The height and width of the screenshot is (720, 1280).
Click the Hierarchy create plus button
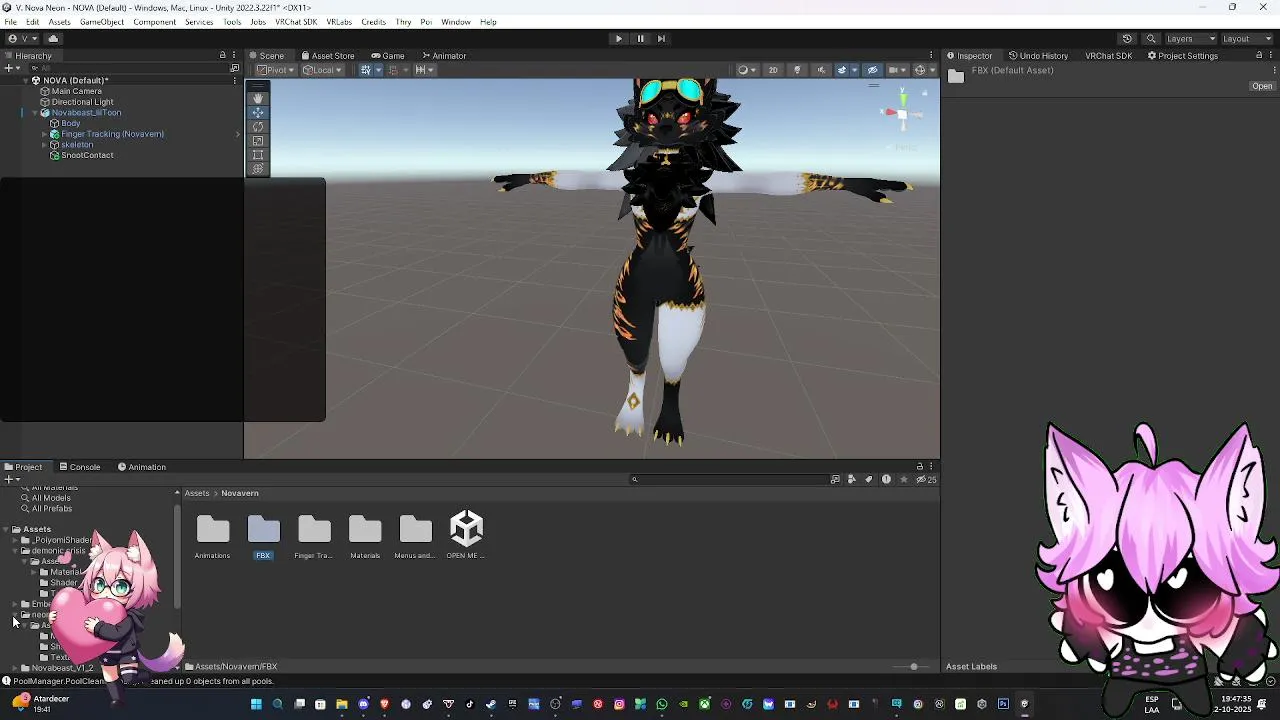(11, 68)
